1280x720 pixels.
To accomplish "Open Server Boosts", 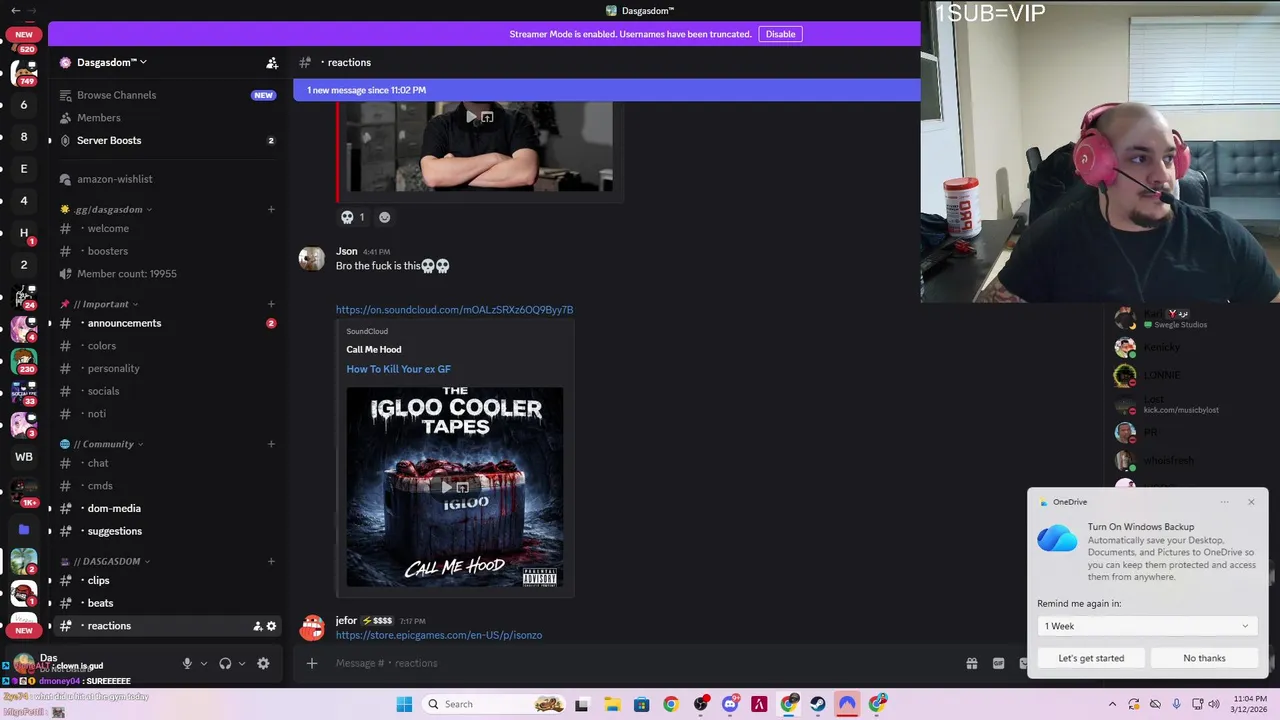I will point(166,141).
